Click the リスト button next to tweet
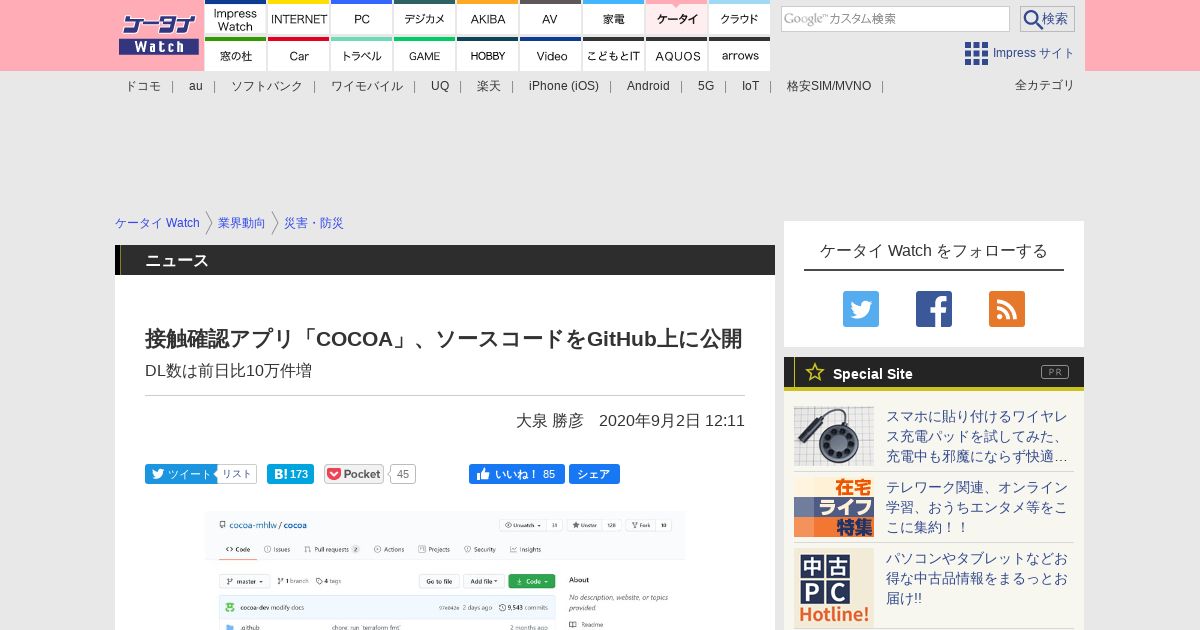Image resolution: width=1200 pixels, height=630 pixels. click(236, 474)
